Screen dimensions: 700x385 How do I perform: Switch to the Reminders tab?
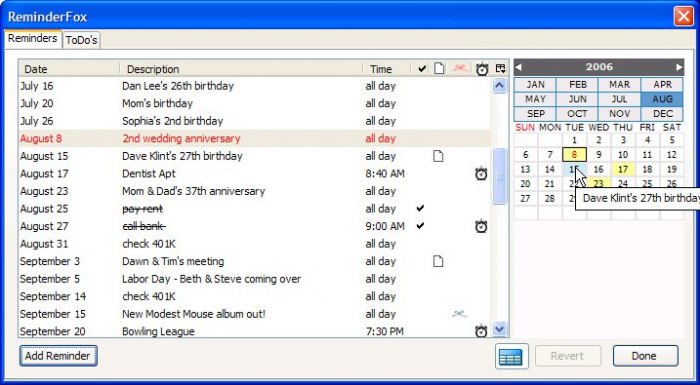[x=33, y=38]
